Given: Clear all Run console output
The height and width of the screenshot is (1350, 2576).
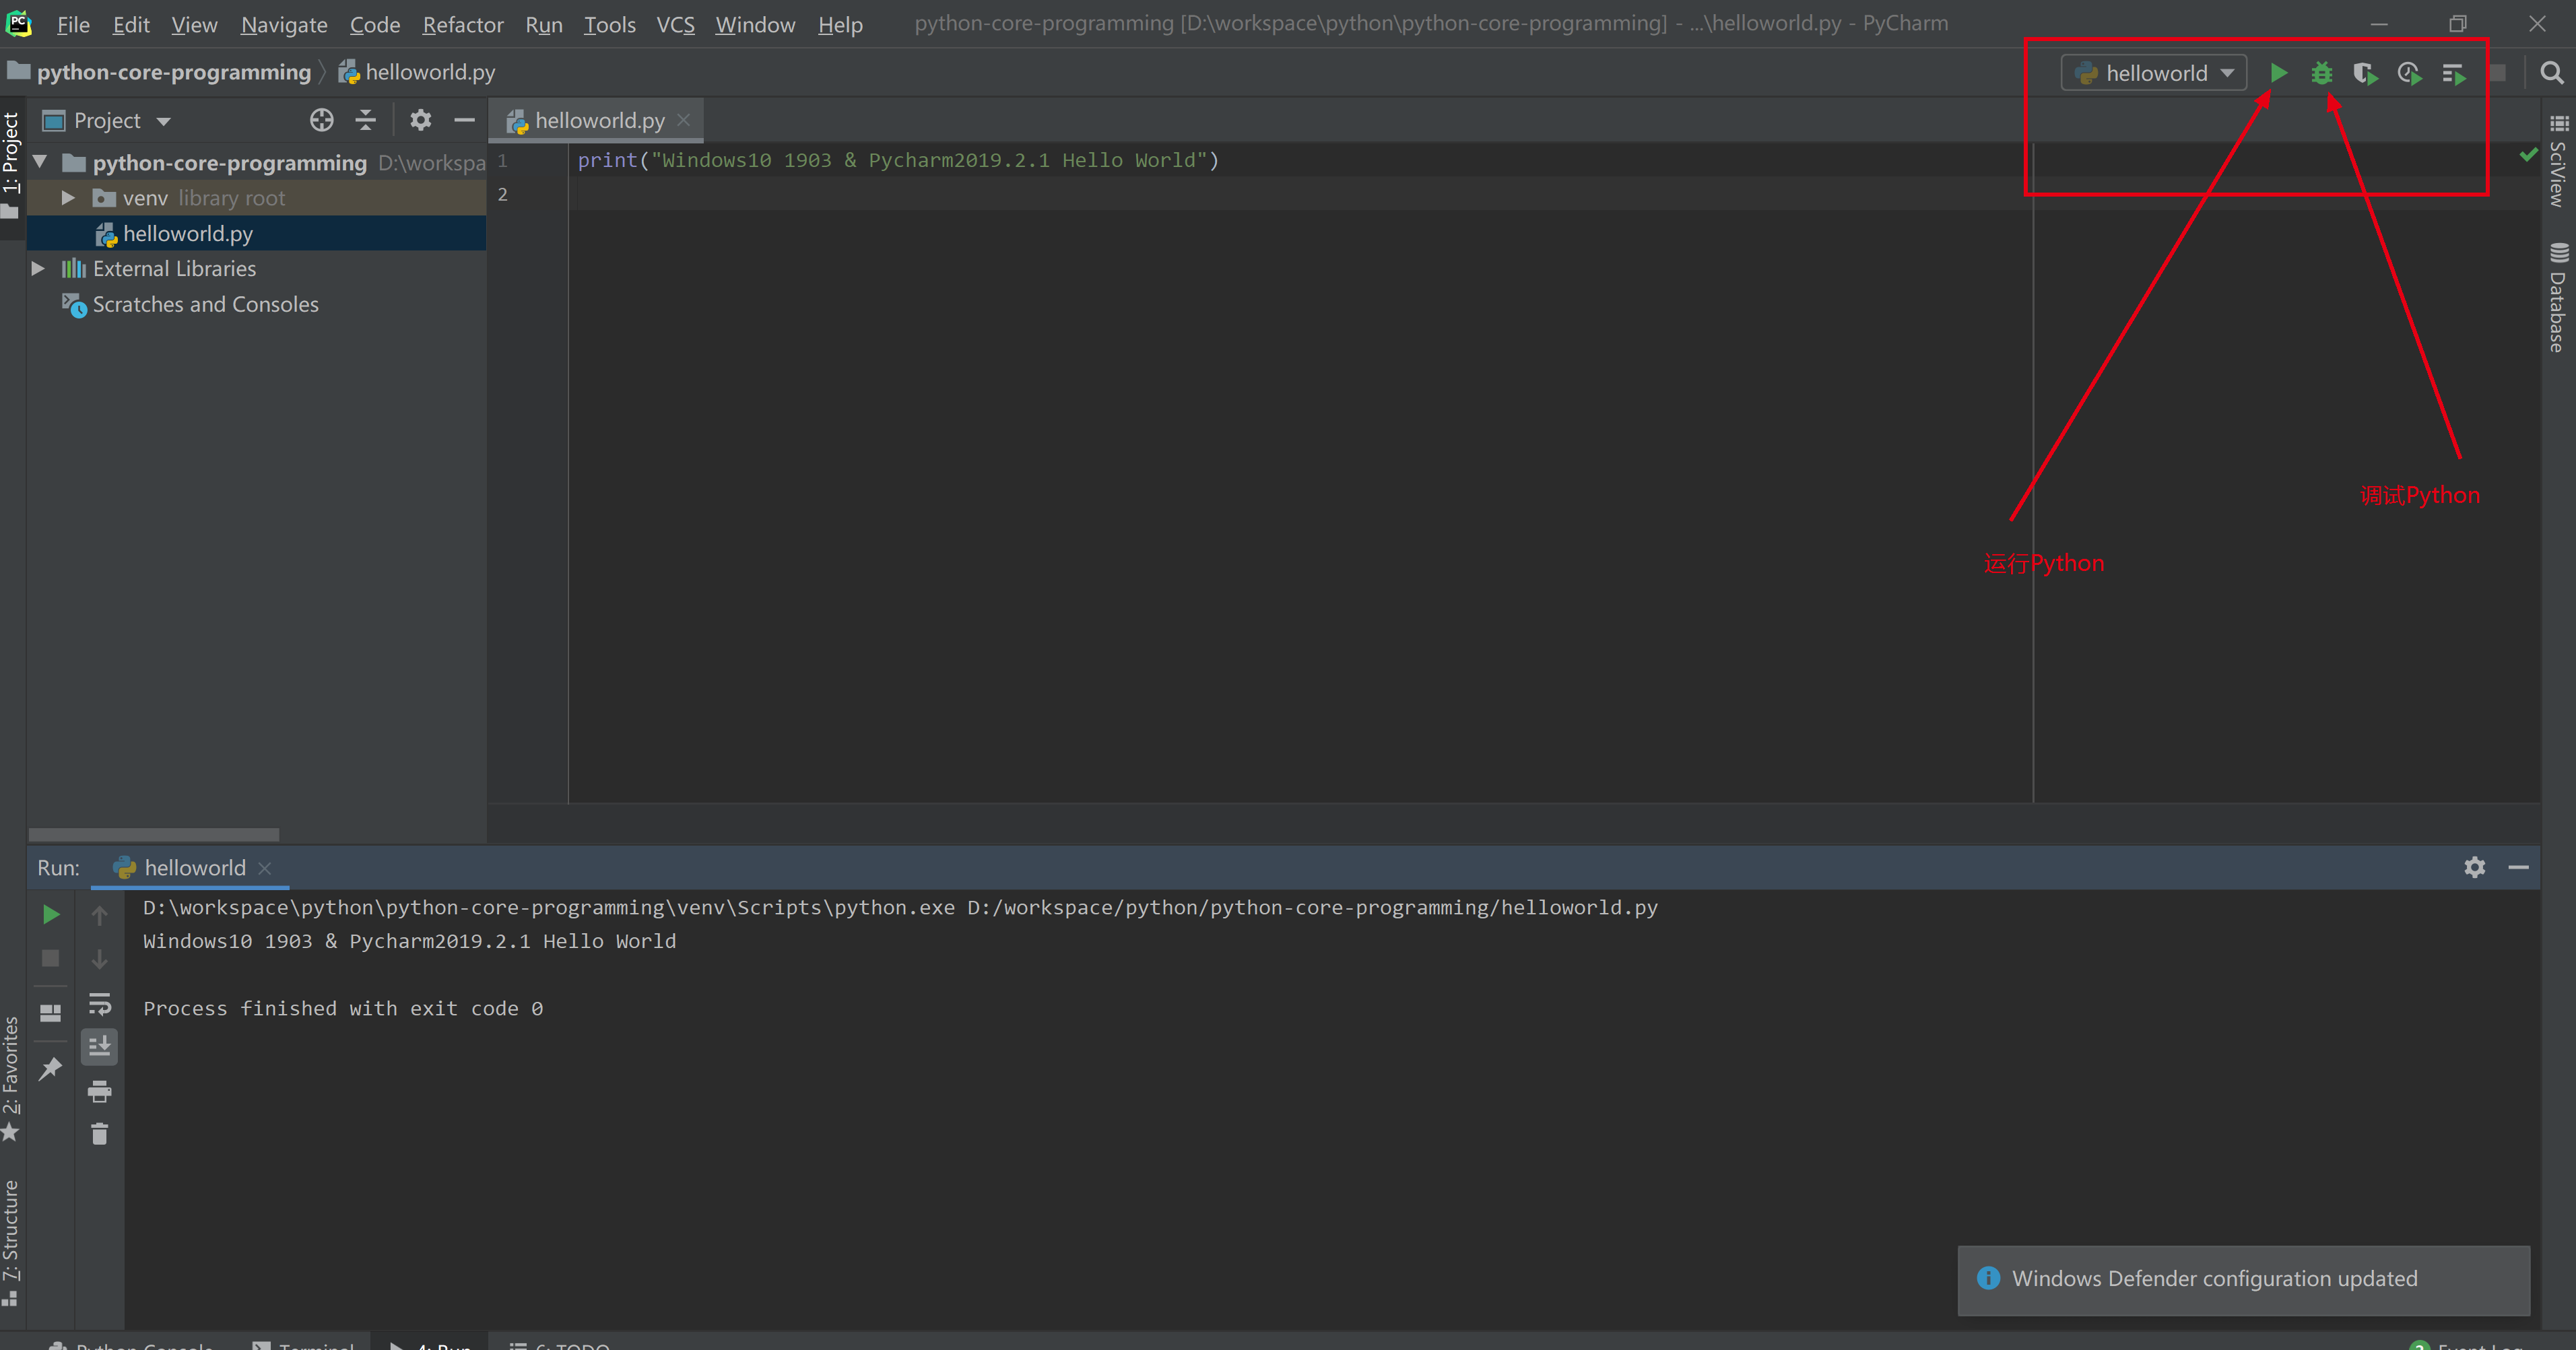Looking at the screenshot, I should click(99, 1134).
